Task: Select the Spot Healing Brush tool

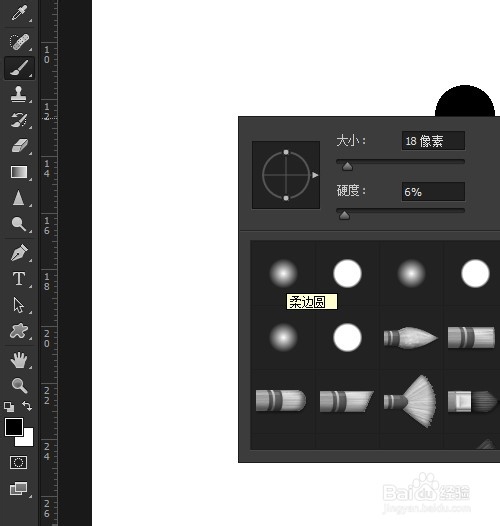Action: 19,42
